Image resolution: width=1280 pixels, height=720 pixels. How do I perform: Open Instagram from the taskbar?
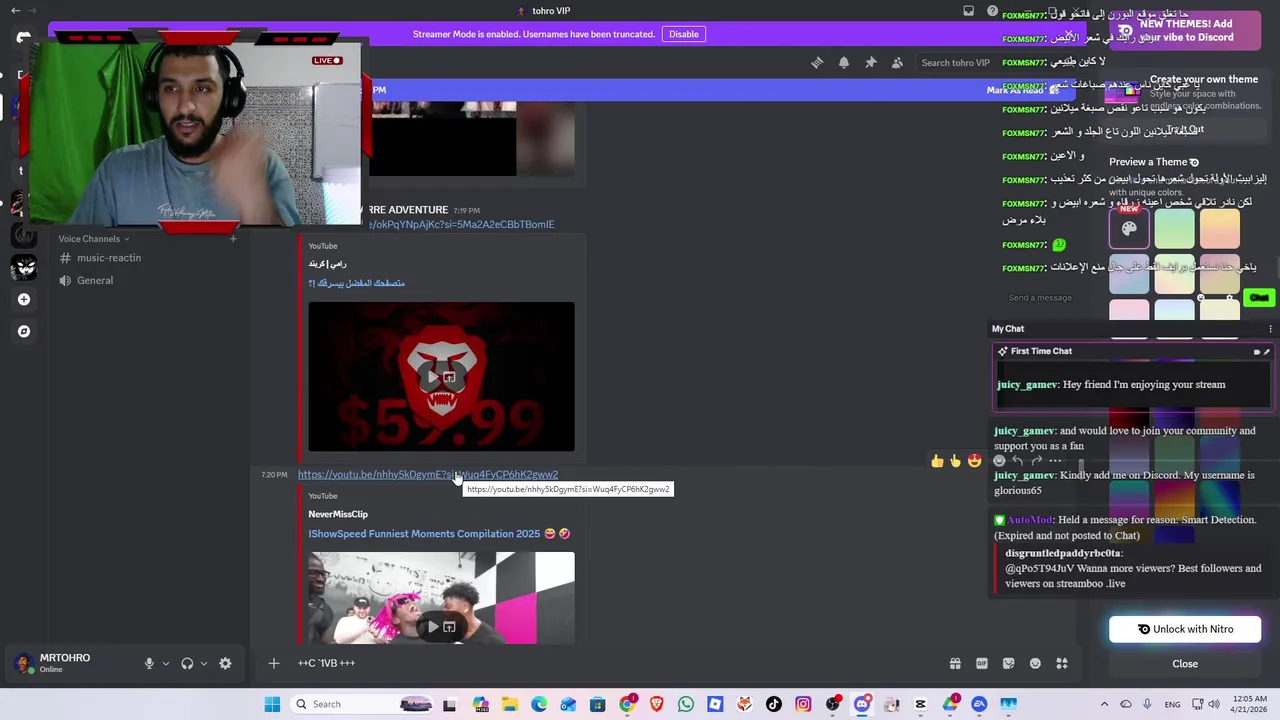coord(803,704)
